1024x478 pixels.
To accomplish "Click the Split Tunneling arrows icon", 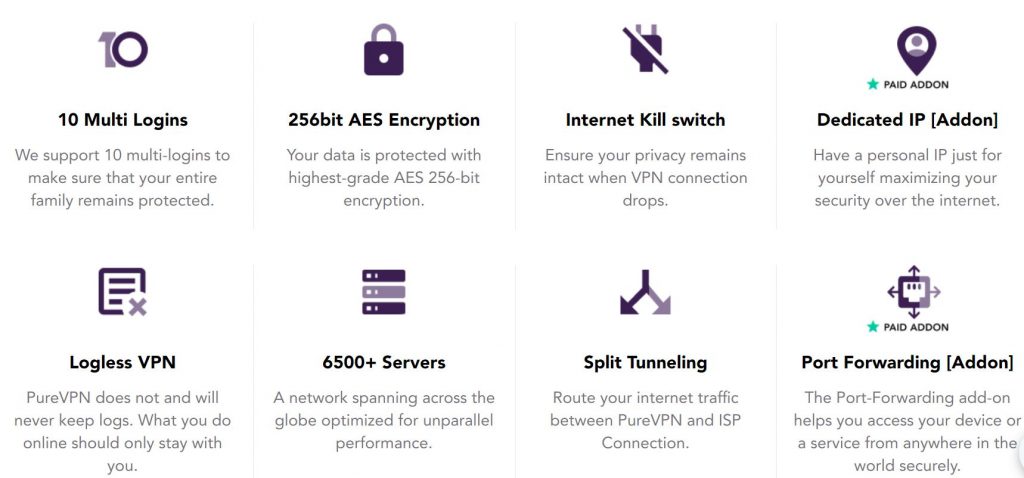I will point(645,292).
